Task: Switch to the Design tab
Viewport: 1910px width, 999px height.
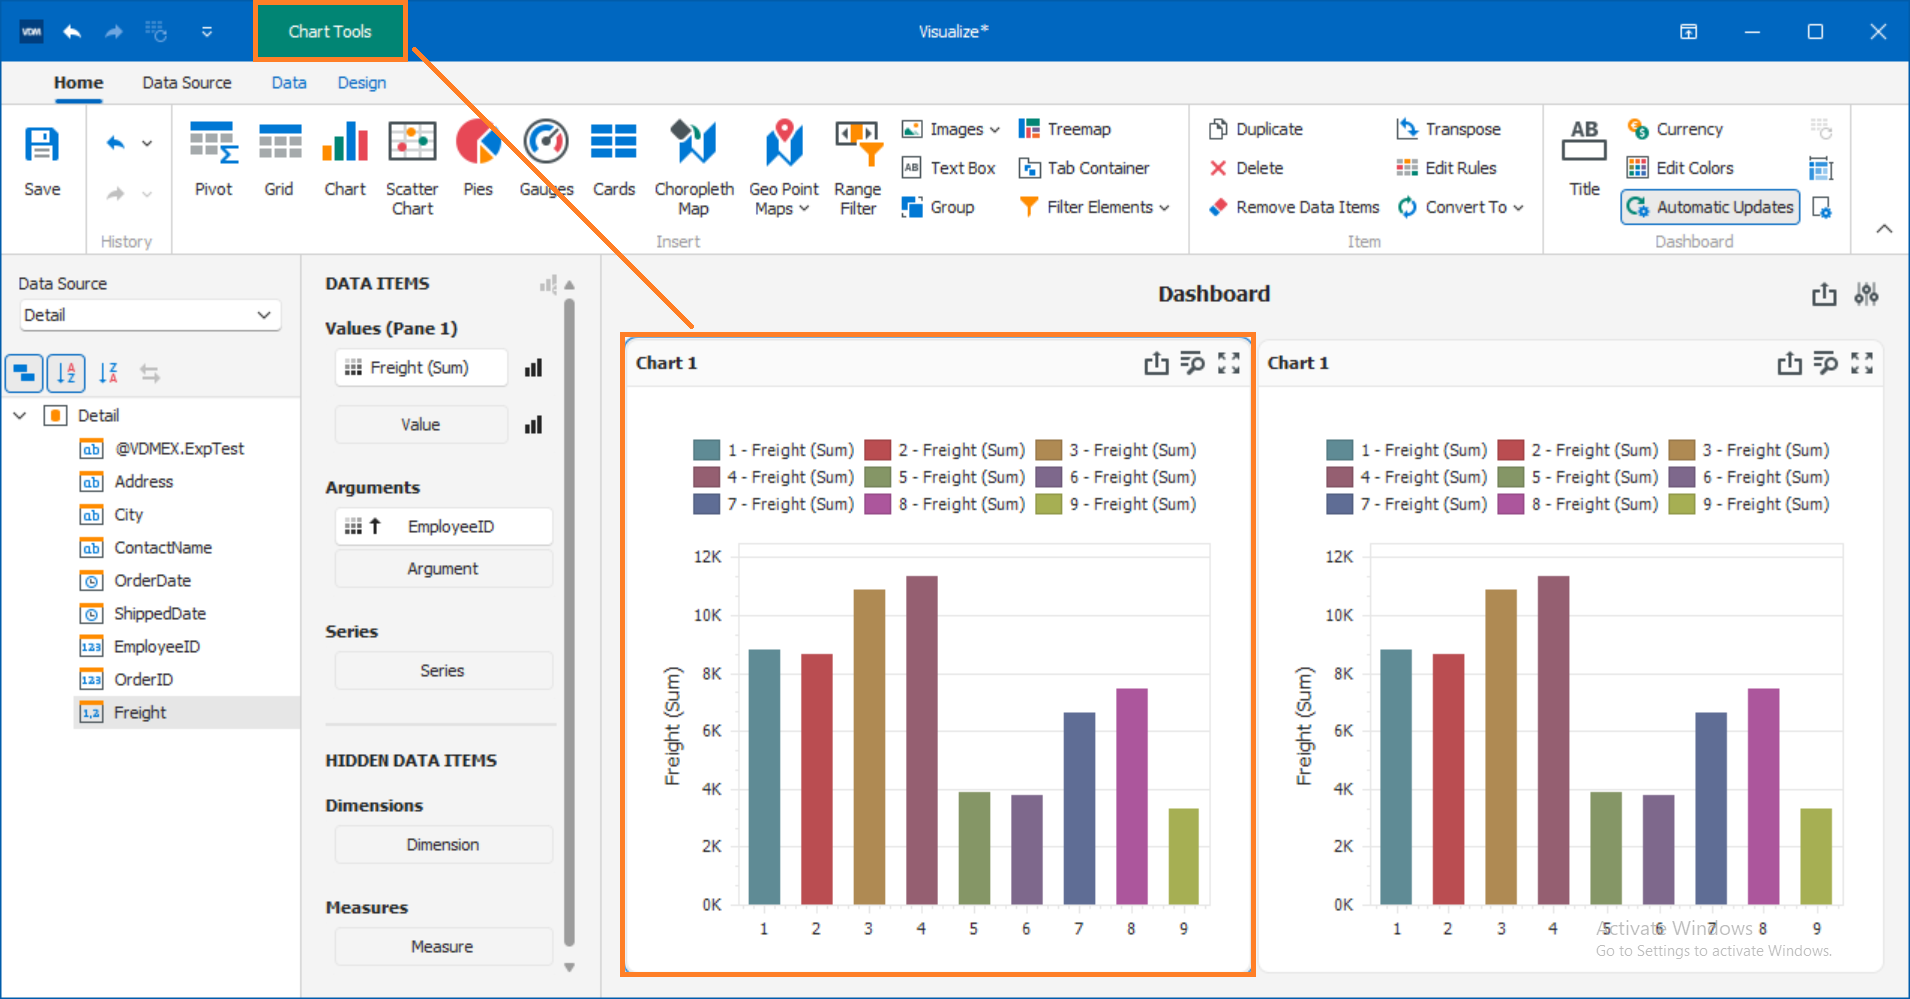Action: tap(361, 82)
